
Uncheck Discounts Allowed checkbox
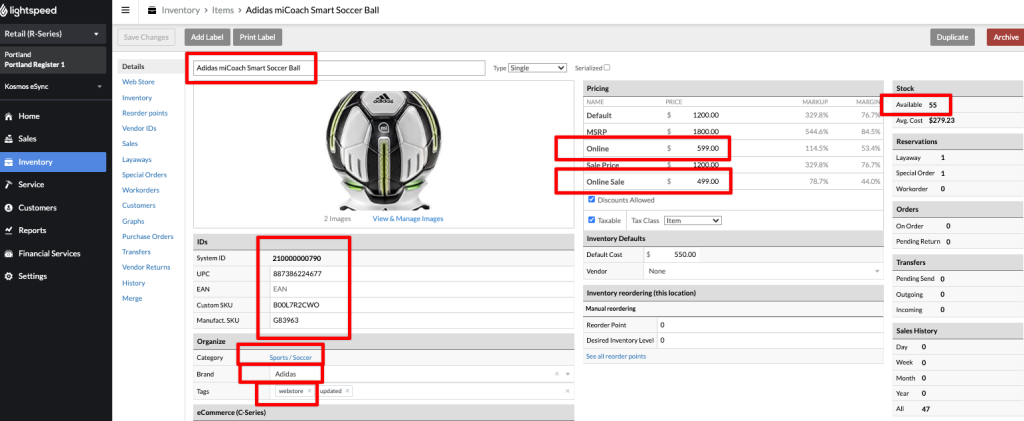592,200
